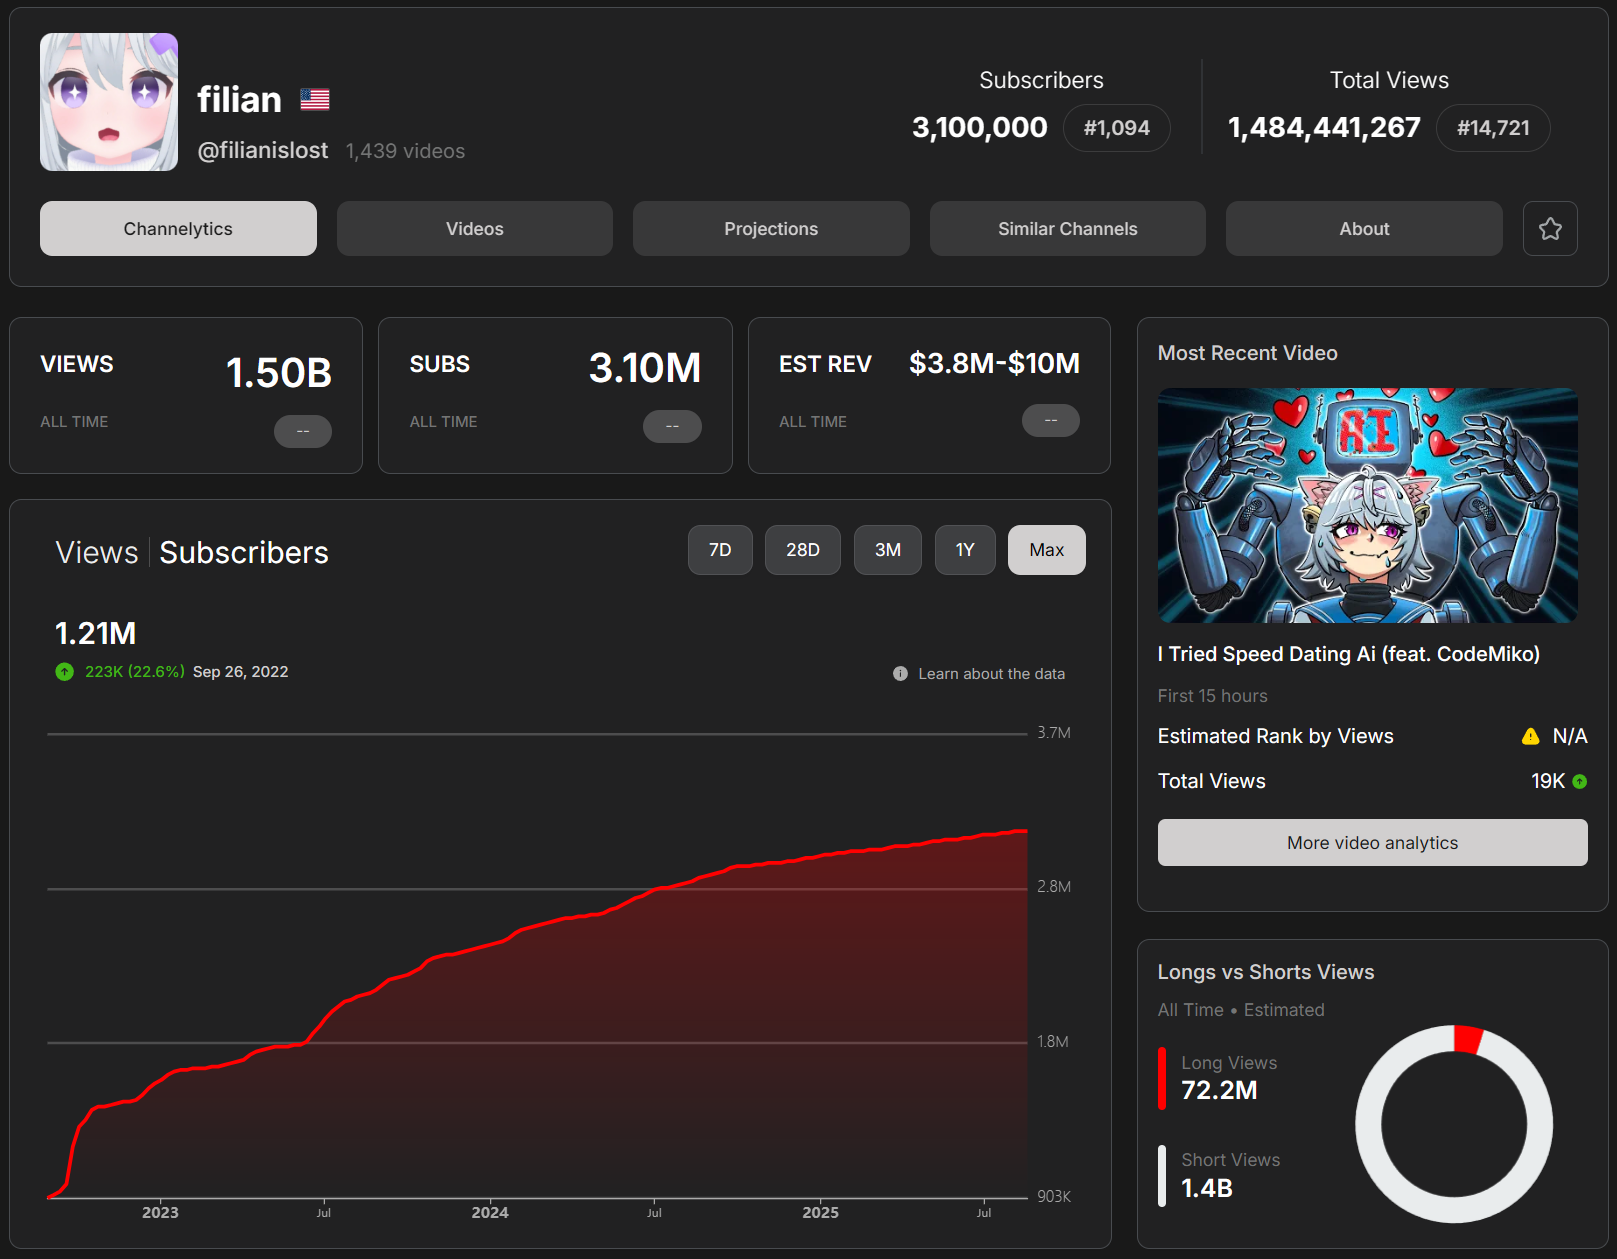Open the Projections tab
The image size is (1617, 1259).
[x=771, y=229]
